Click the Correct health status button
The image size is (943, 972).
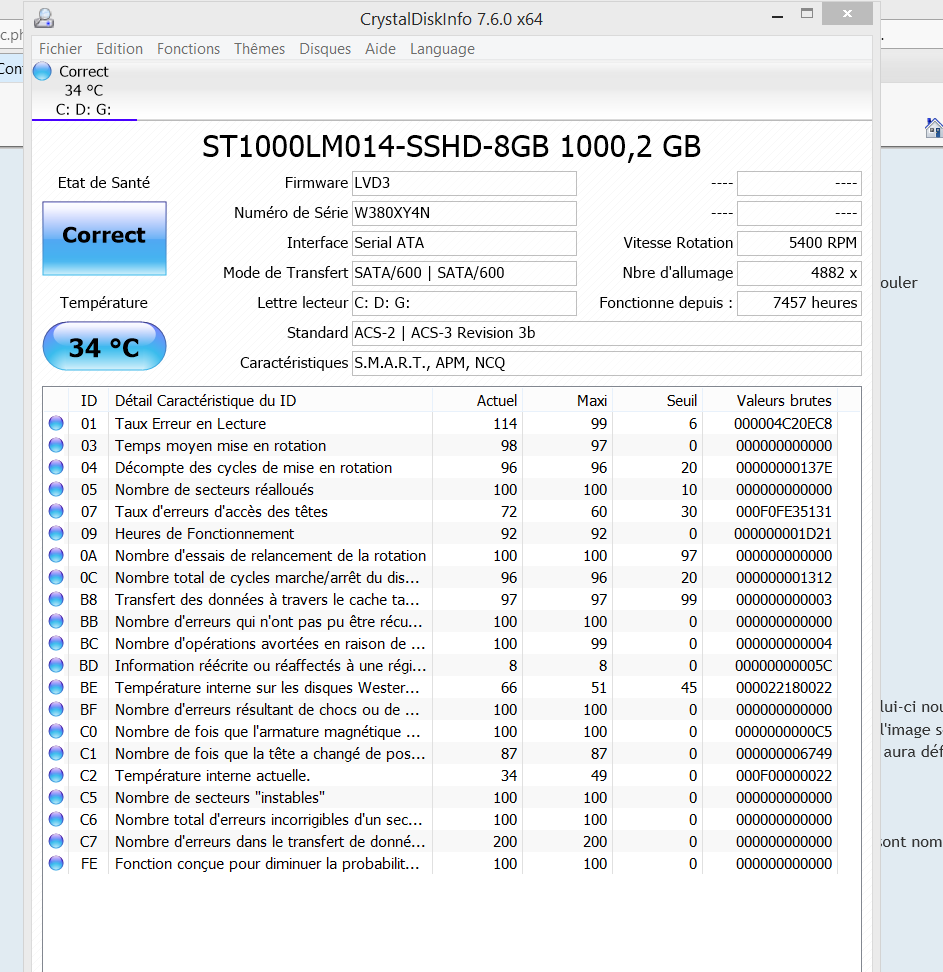[104, 238]
